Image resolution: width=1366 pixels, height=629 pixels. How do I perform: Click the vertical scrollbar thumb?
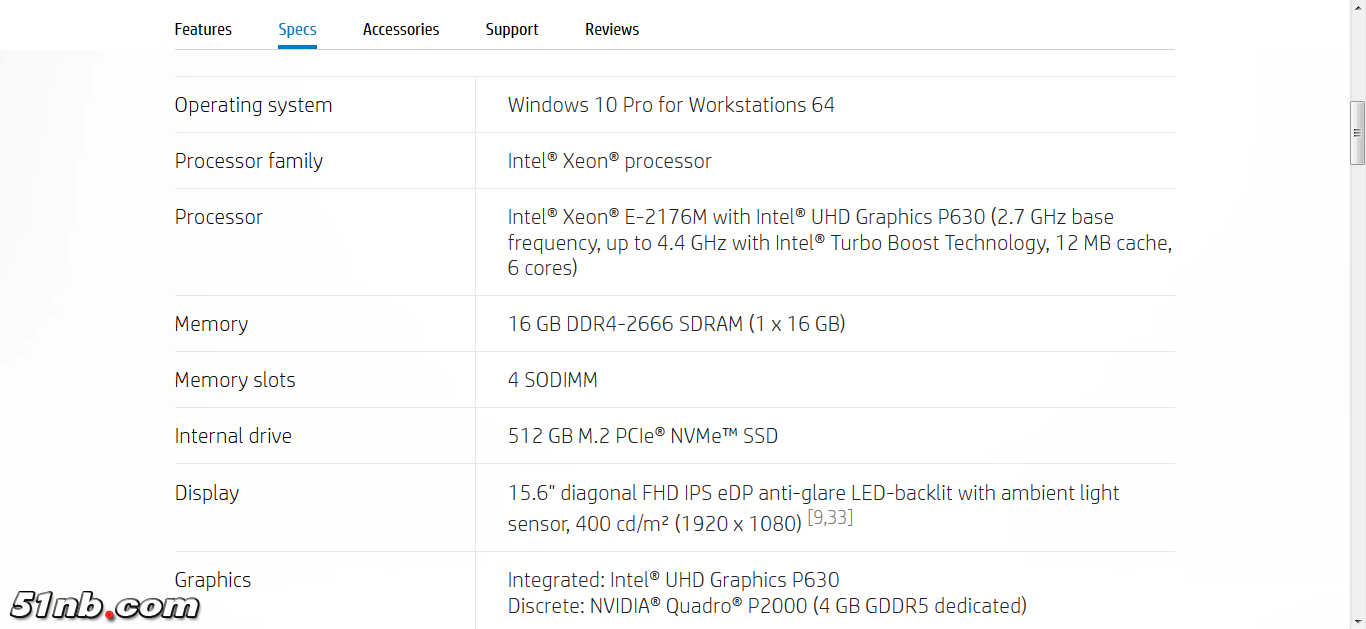click(1357, 132)
